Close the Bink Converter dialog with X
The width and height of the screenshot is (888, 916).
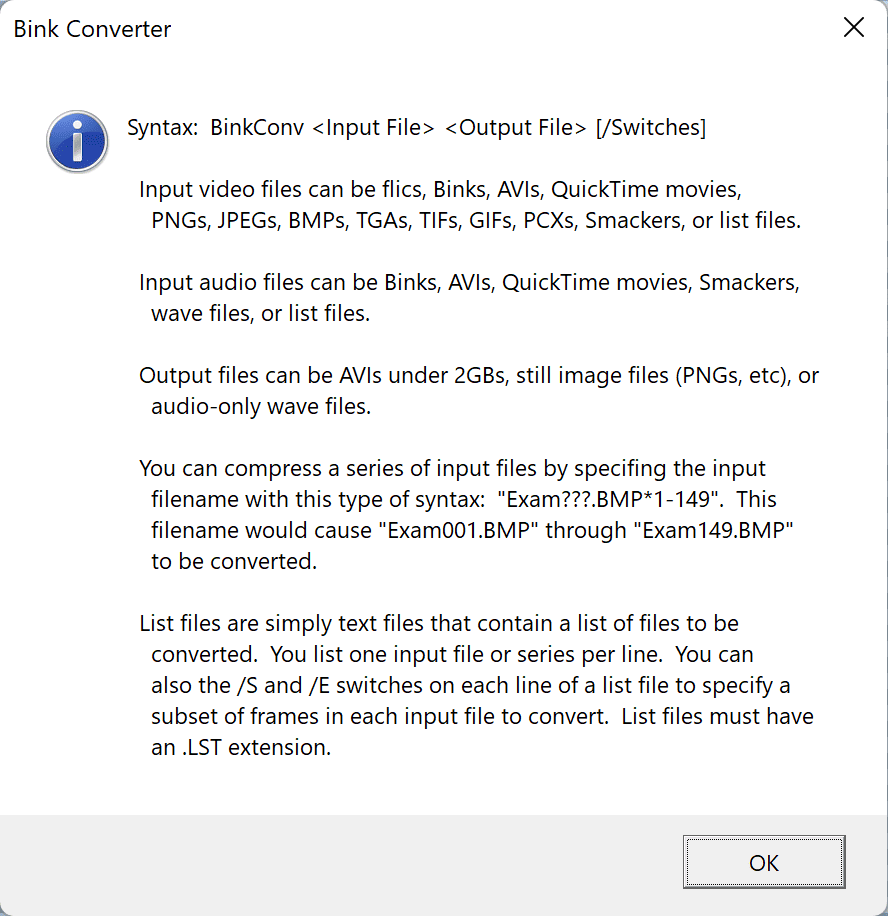[x=853, y=28]
